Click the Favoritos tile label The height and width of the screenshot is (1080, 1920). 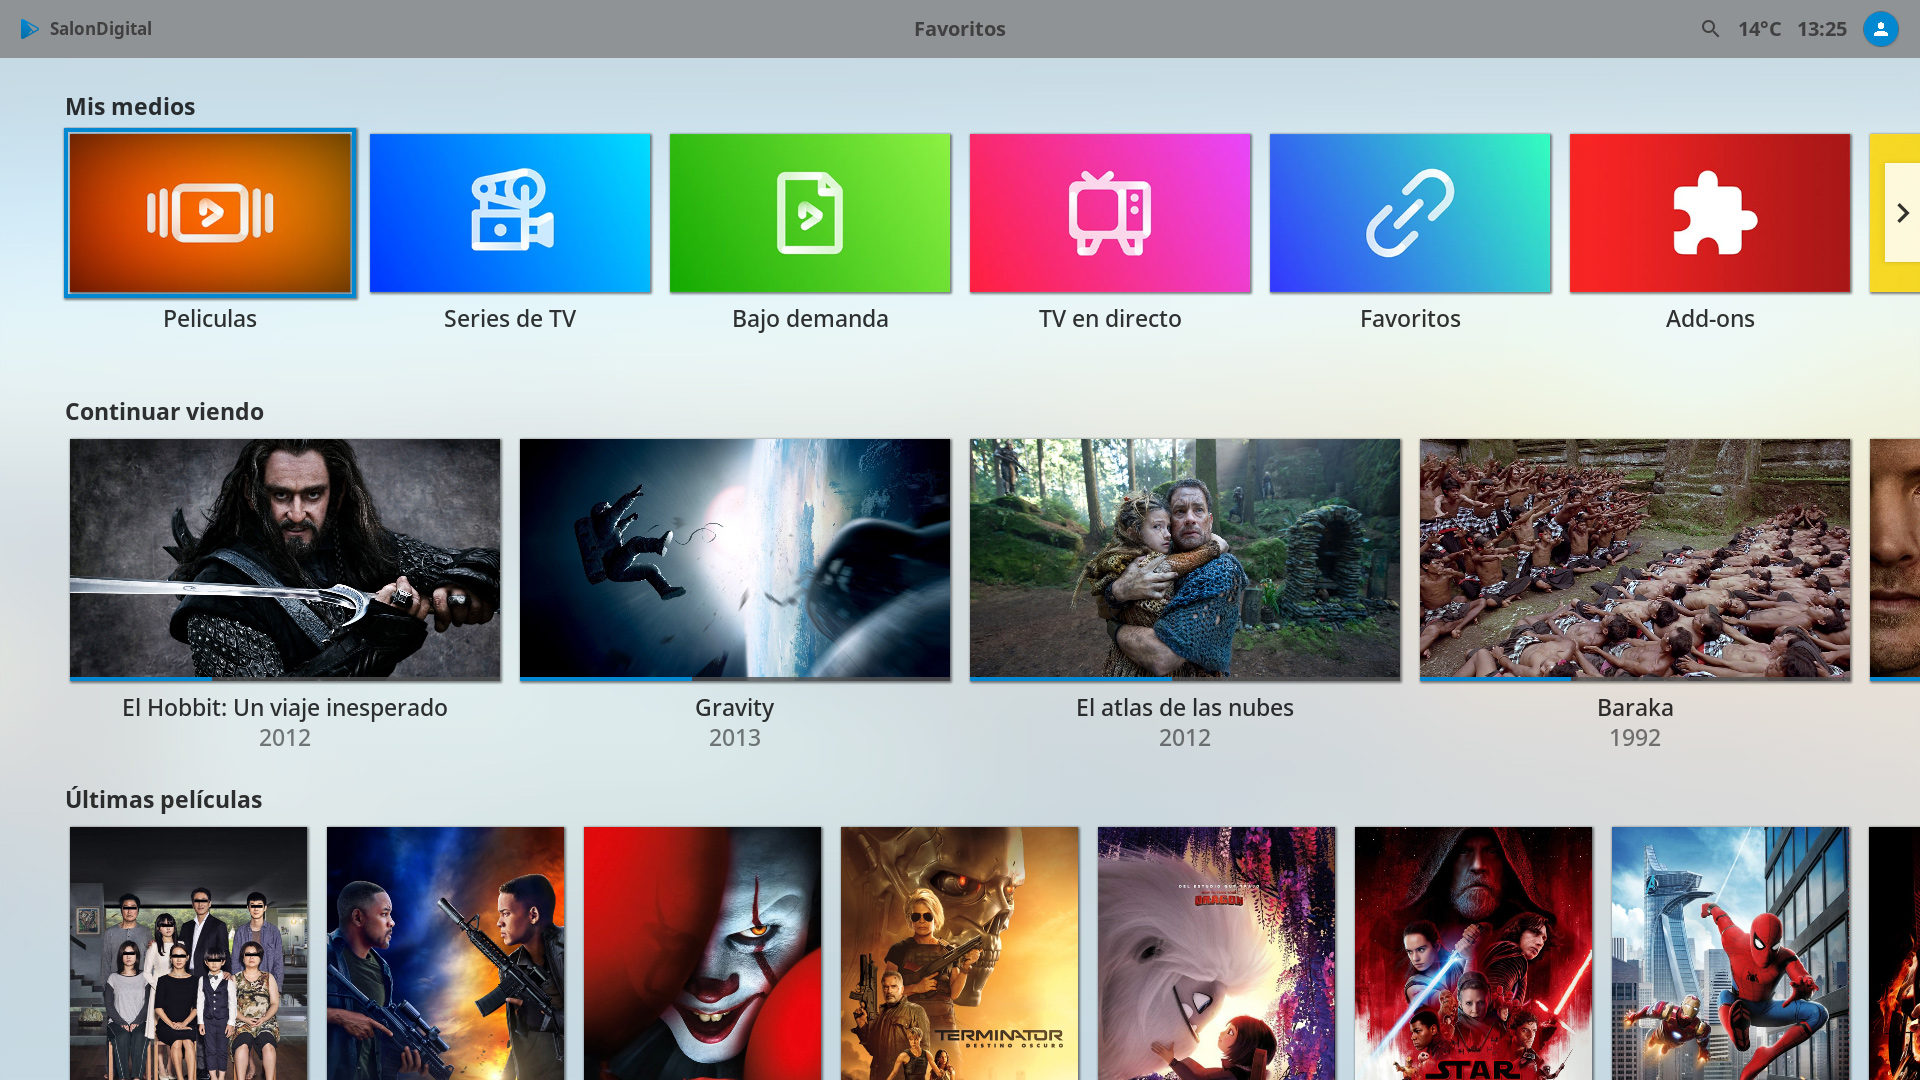pos(1410,319)
